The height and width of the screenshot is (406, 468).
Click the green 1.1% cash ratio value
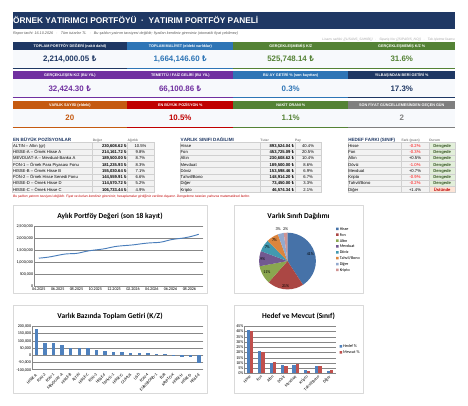tap(290, 117)
